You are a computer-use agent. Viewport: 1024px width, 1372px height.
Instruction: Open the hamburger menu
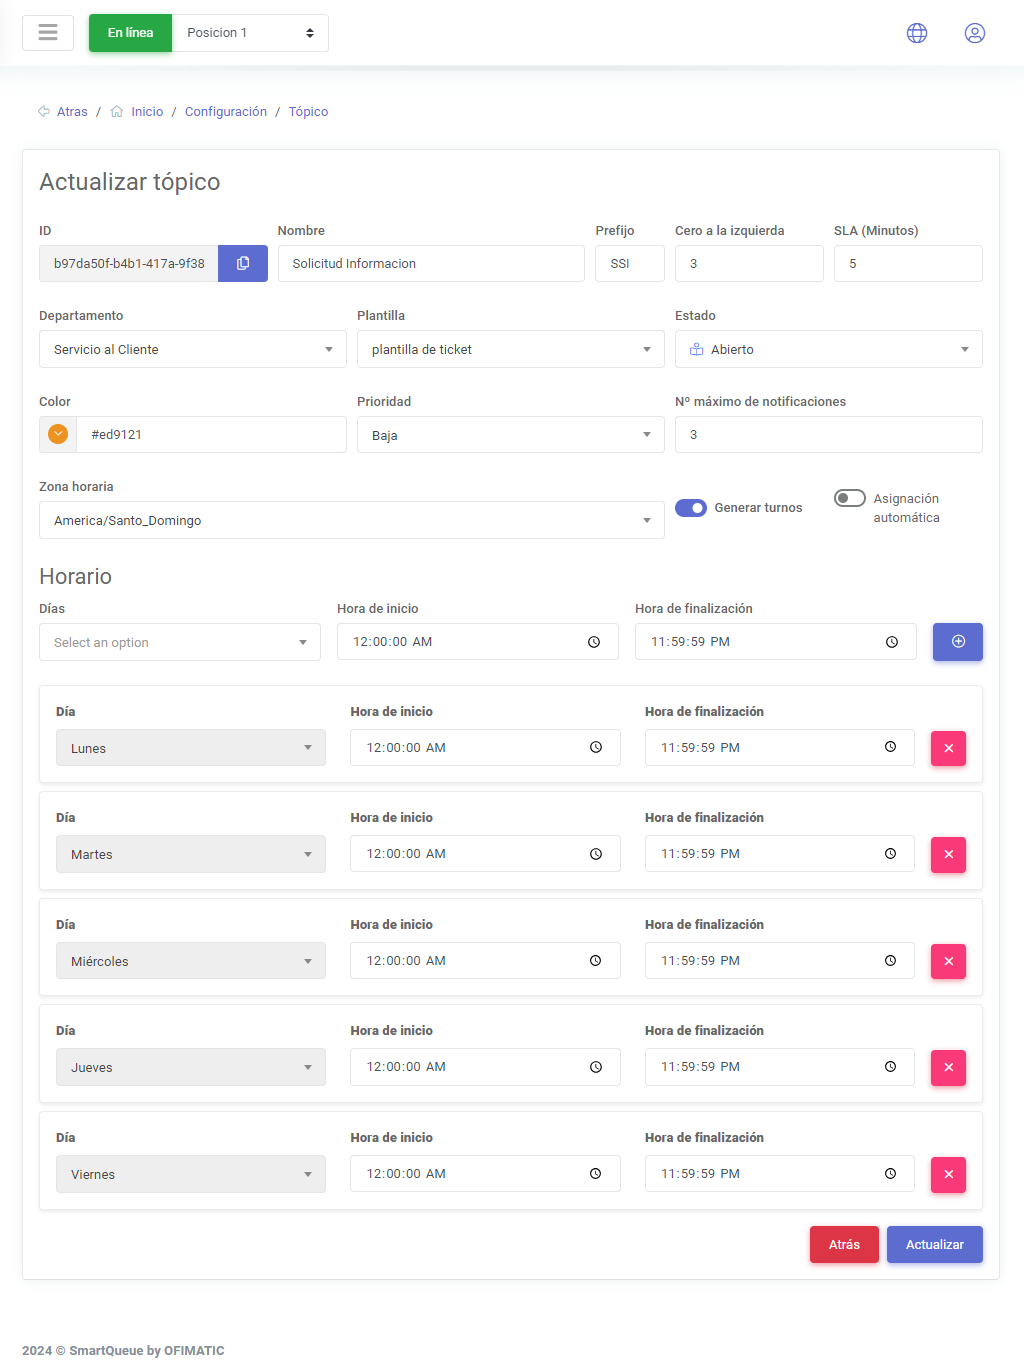(x=48, y=33)
